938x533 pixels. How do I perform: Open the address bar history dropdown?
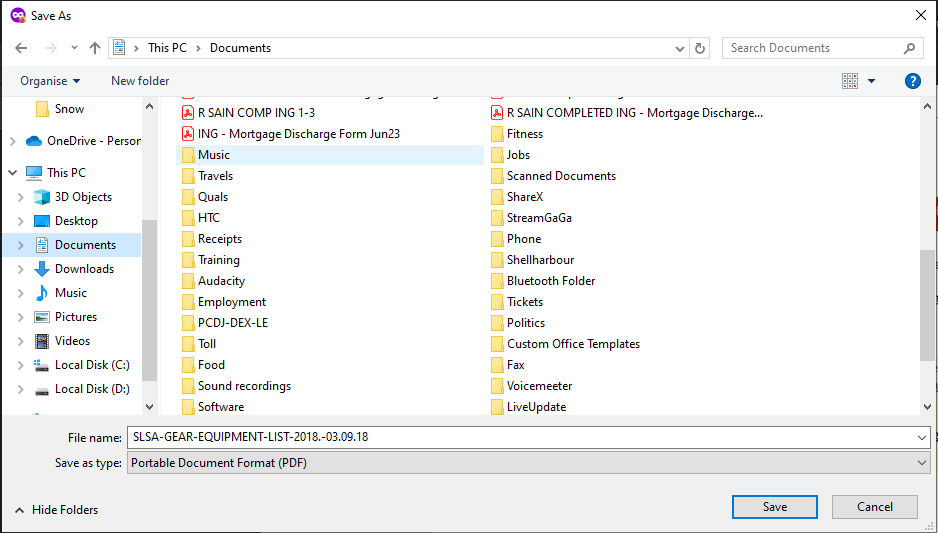[x=680, y=48]
